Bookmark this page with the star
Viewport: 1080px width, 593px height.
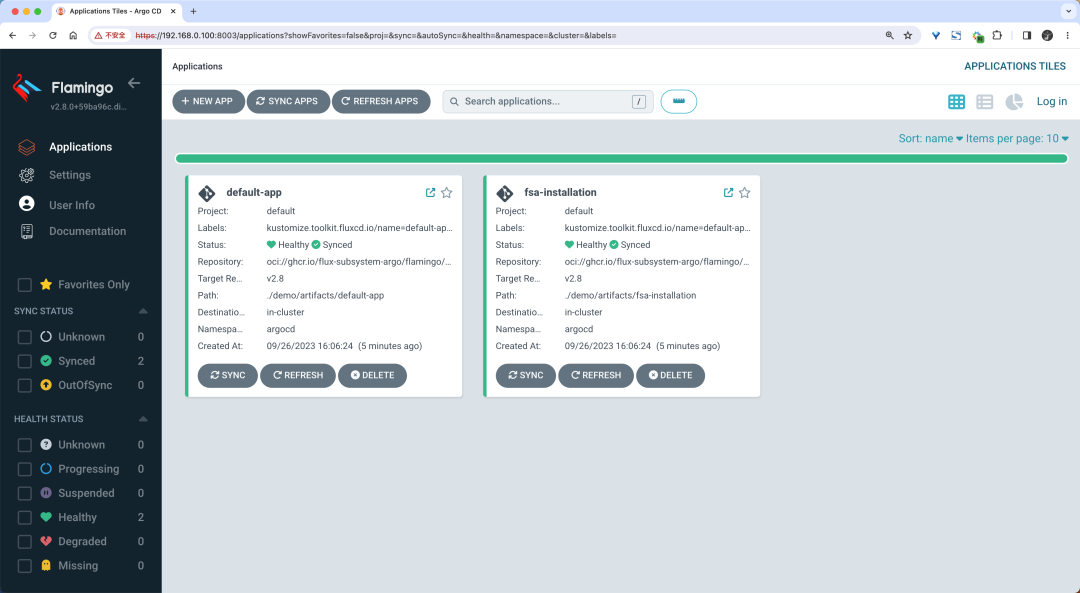pos(908,35)
